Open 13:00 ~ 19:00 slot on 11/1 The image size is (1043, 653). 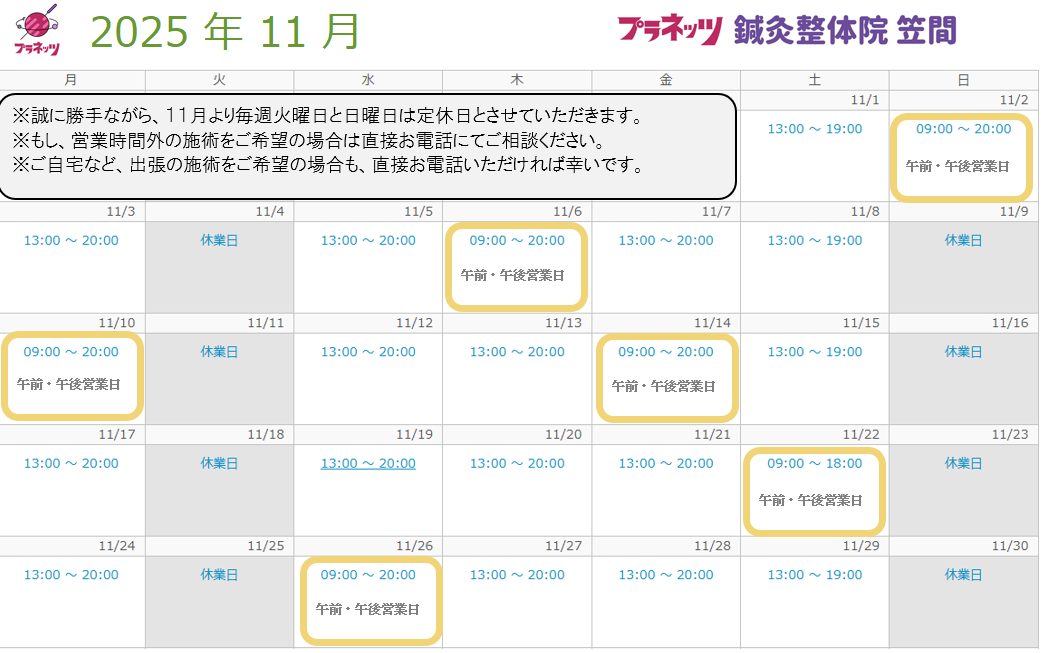pyautogui.click(x=814, y=129)
